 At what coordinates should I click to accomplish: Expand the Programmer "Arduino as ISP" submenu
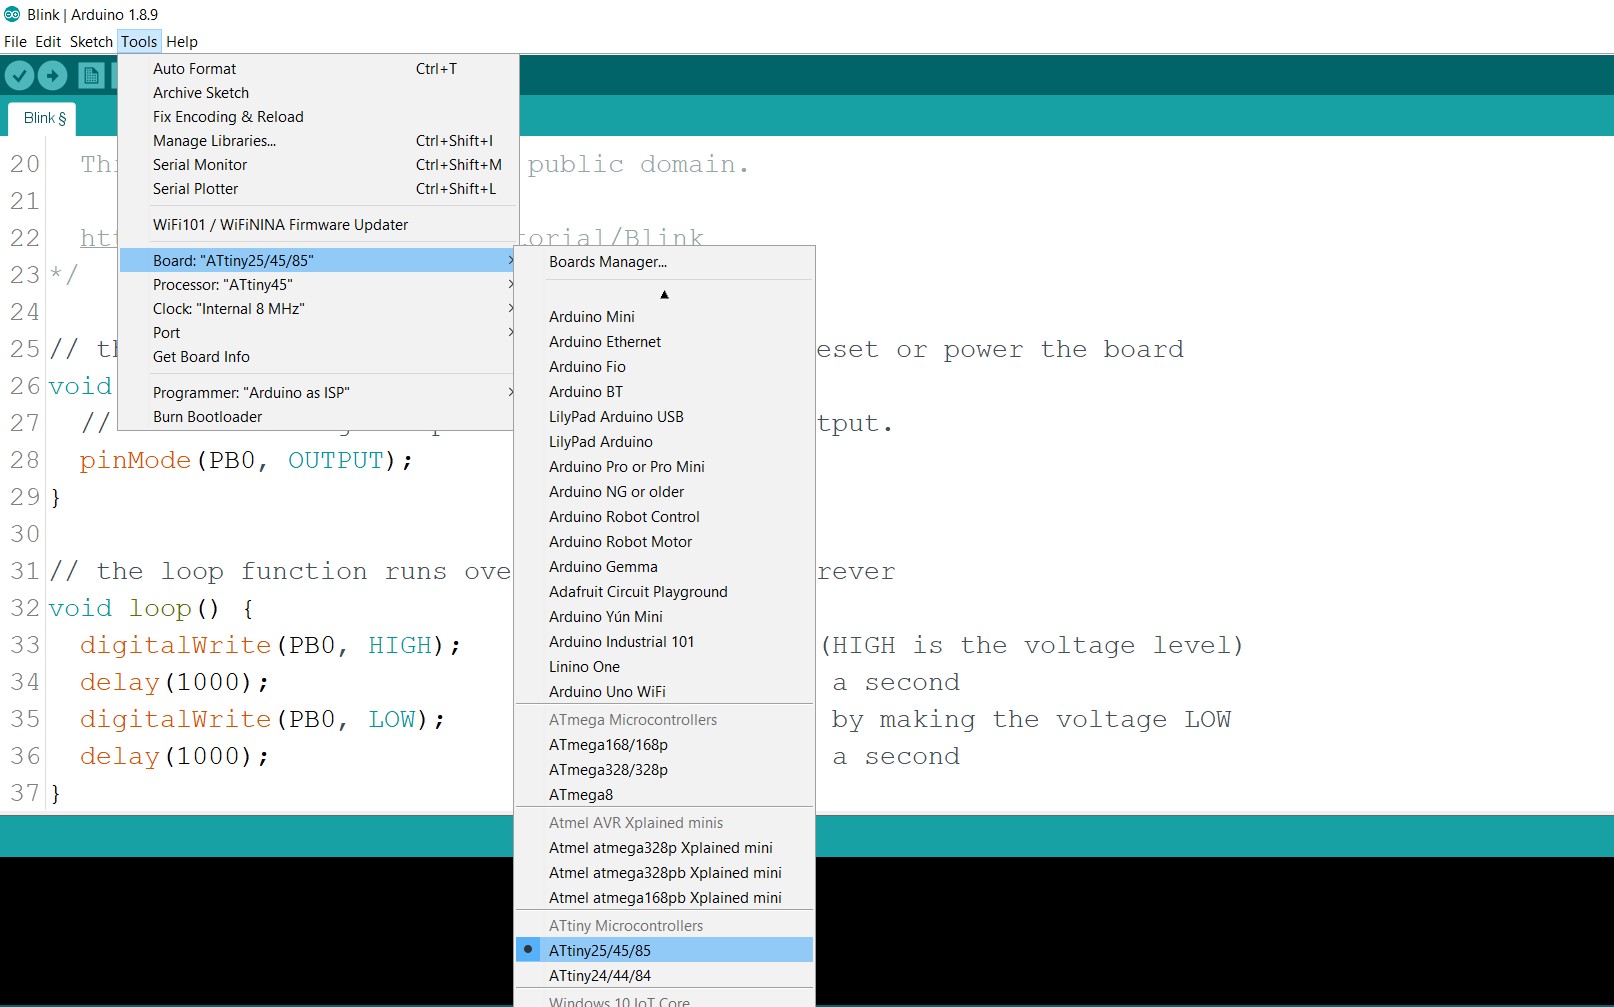click(x=318, y=393)
